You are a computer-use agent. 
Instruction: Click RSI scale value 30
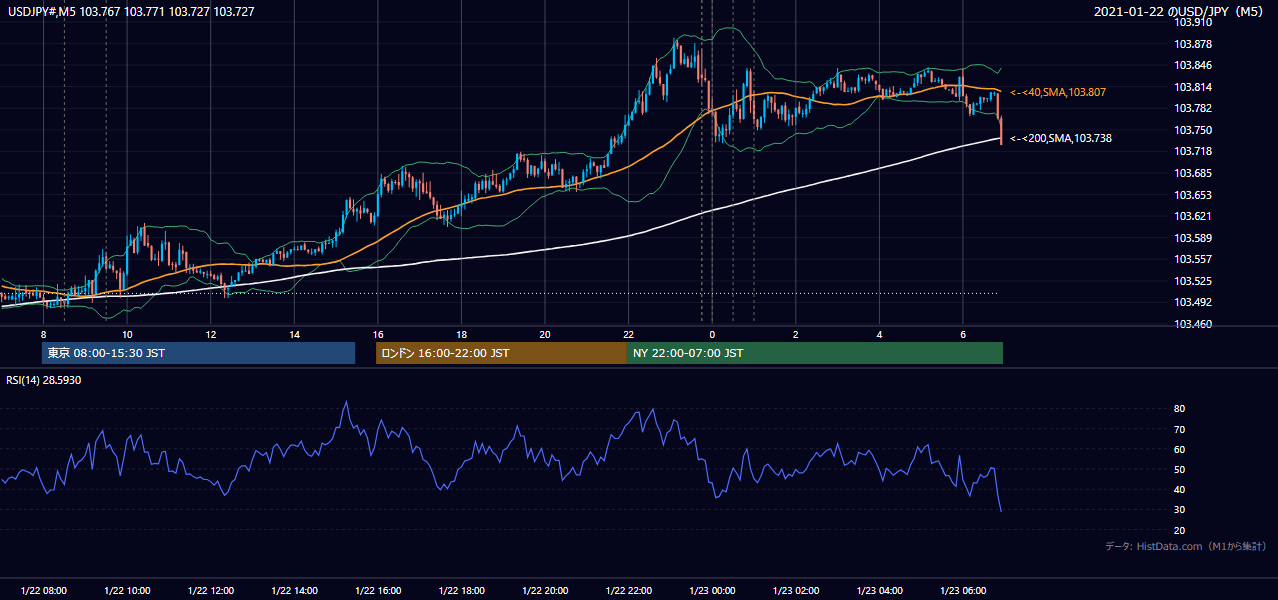pyautogui.click(x=1180, y=509)
